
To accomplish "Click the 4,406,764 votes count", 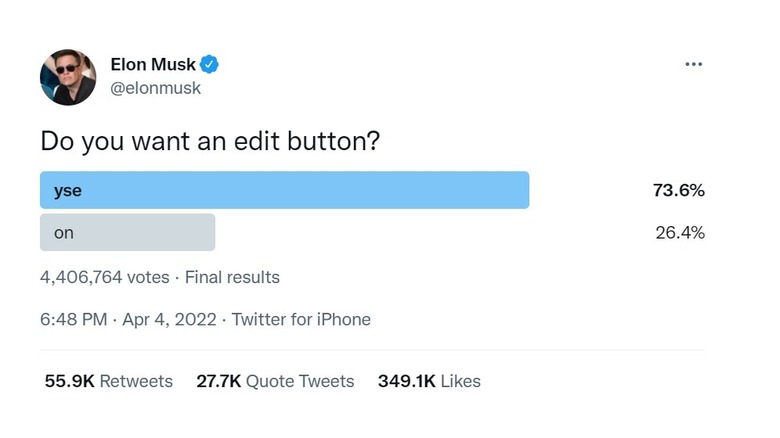I will click(x=105, y=277).
